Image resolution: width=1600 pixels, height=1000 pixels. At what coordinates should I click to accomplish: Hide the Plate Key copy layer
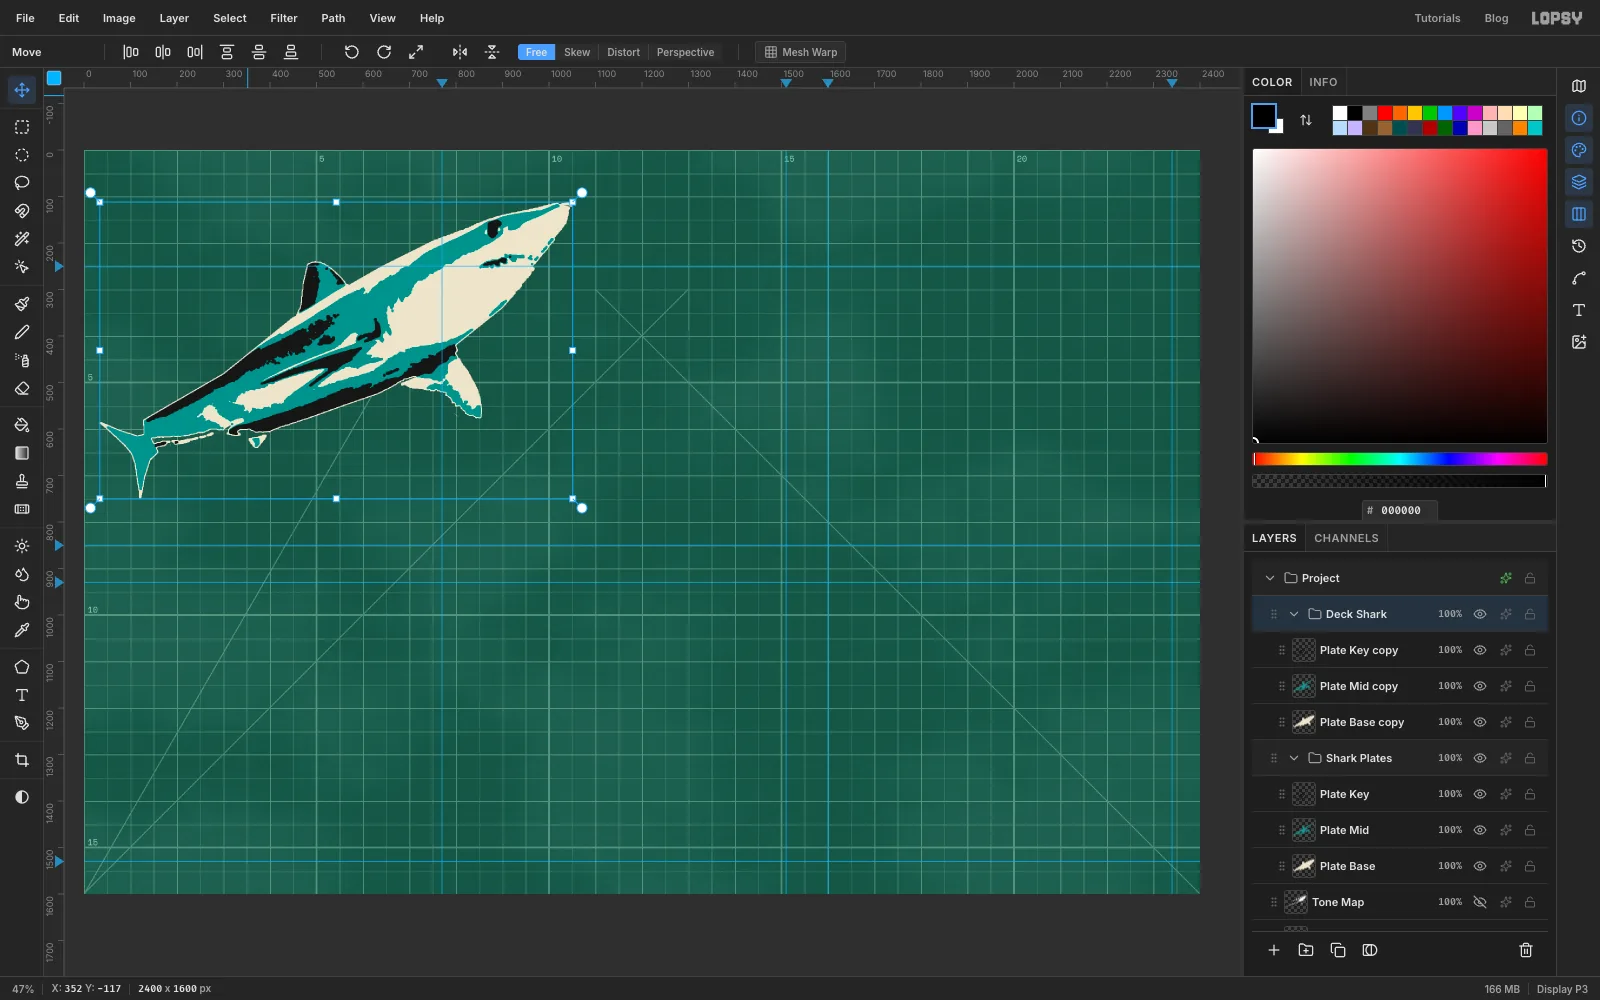point(1480,650)
